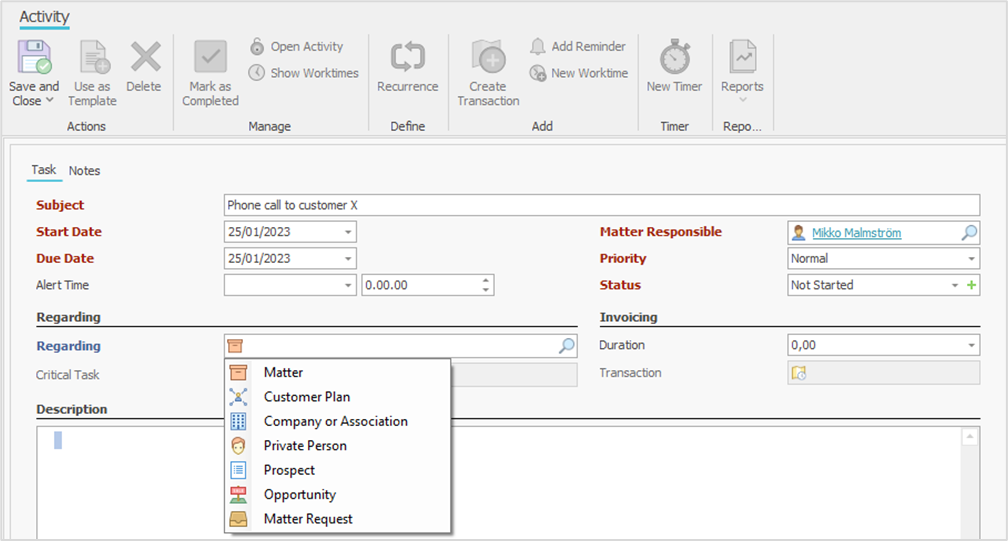Switch to the Notes tab
1008x541 pixels.
click(x=84, y=171)
